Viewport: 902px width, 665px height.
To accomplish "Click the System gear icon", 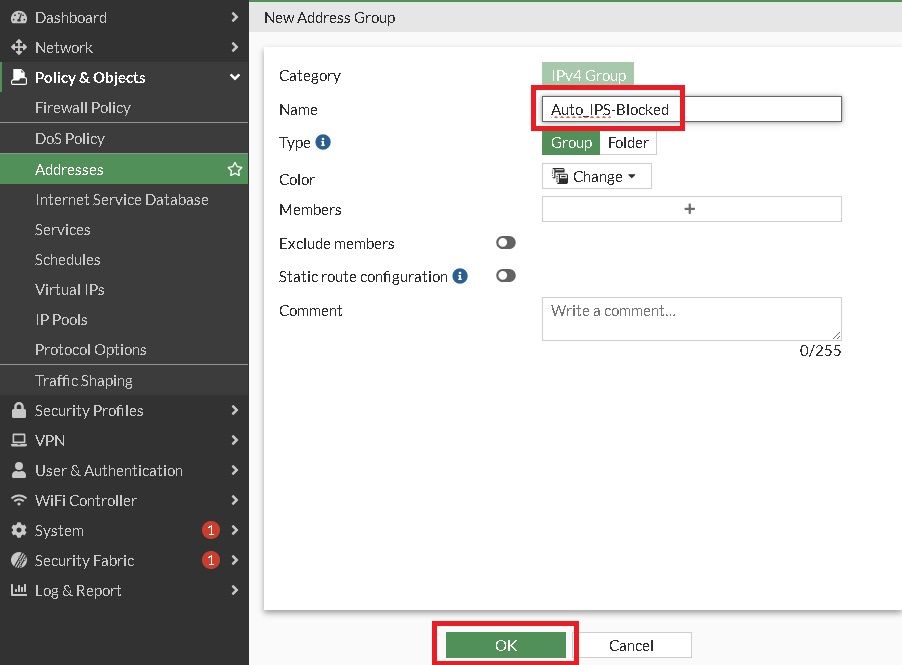I will (x=18, y=530).
